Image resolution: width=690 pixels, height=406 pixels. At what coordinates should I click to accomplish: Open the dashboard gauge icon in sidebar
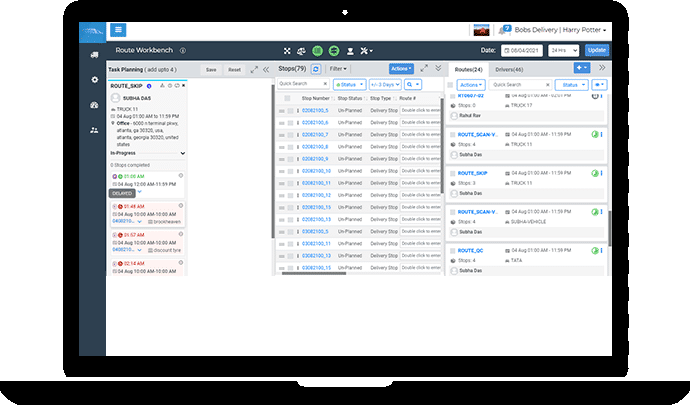[x=94, y=105]
